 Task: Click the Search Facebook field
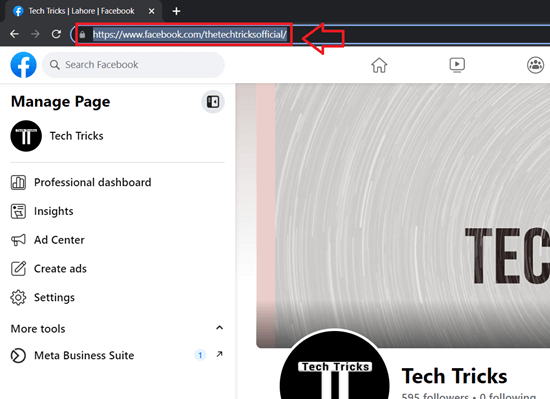coord(133,65)
